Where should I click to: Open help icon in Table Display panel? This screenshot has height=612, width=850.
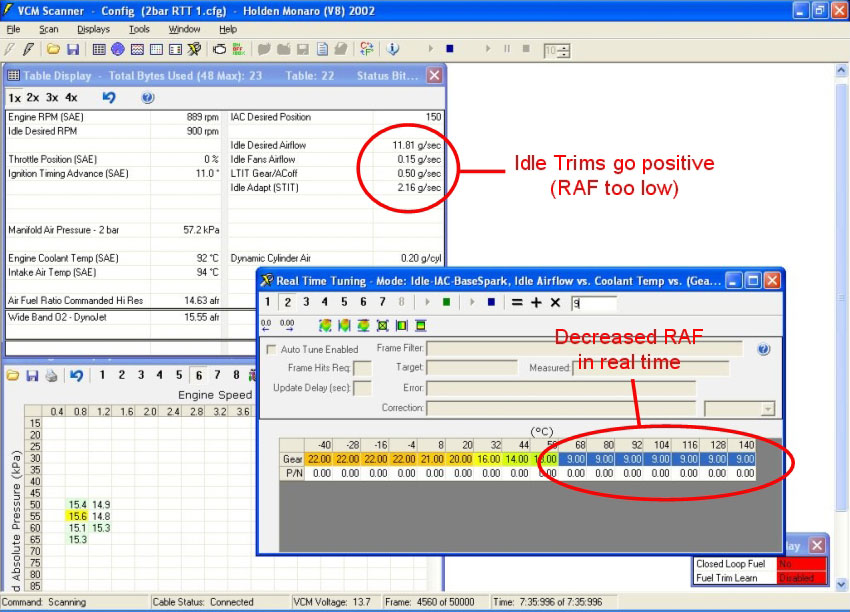pyautogui.click(x=148, y=98)
